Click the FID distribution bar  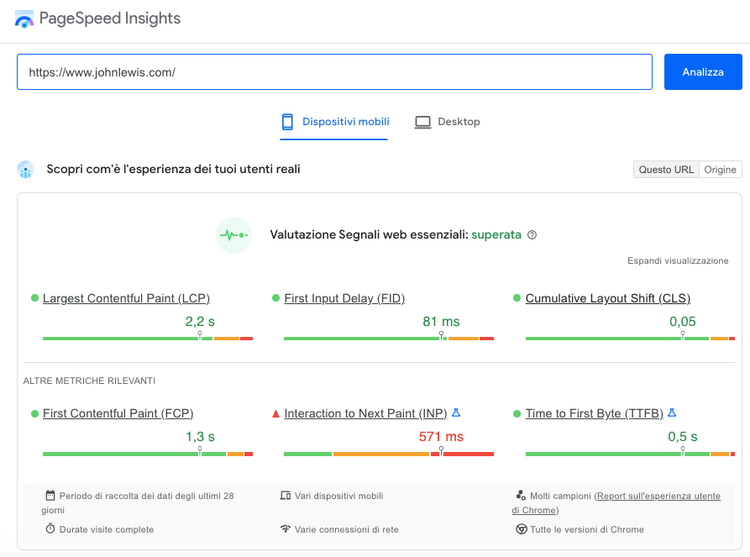coord(389,338)
